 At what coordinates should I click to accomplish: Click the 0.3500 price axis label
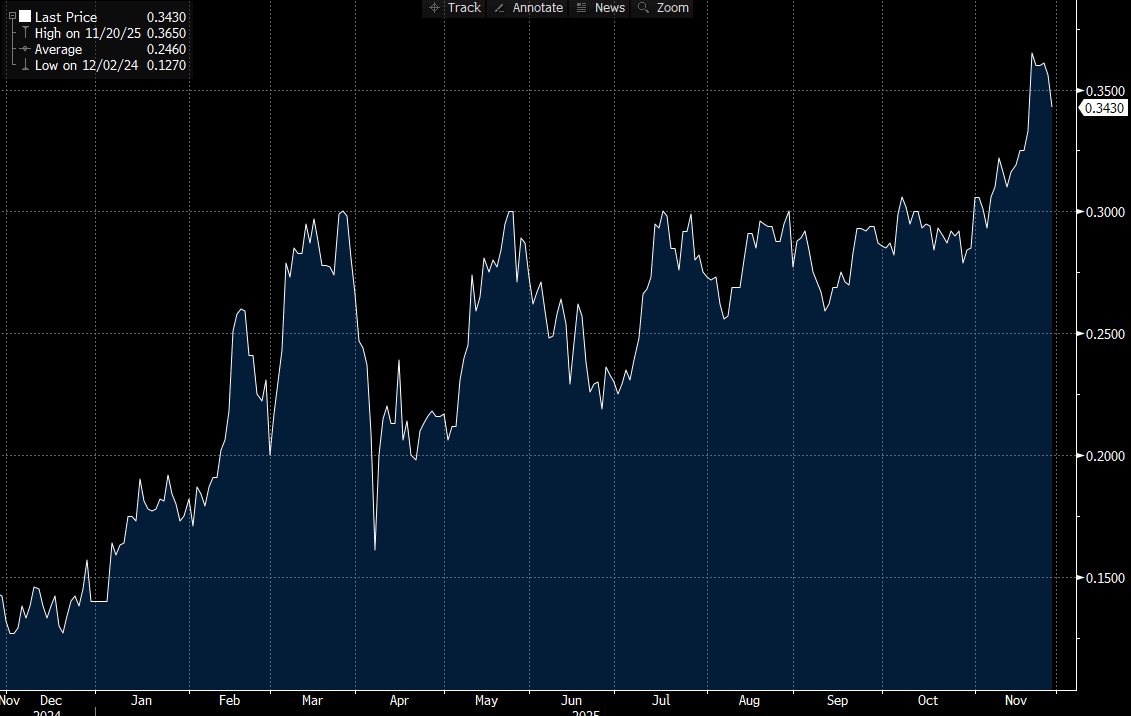coord(1103,91)
